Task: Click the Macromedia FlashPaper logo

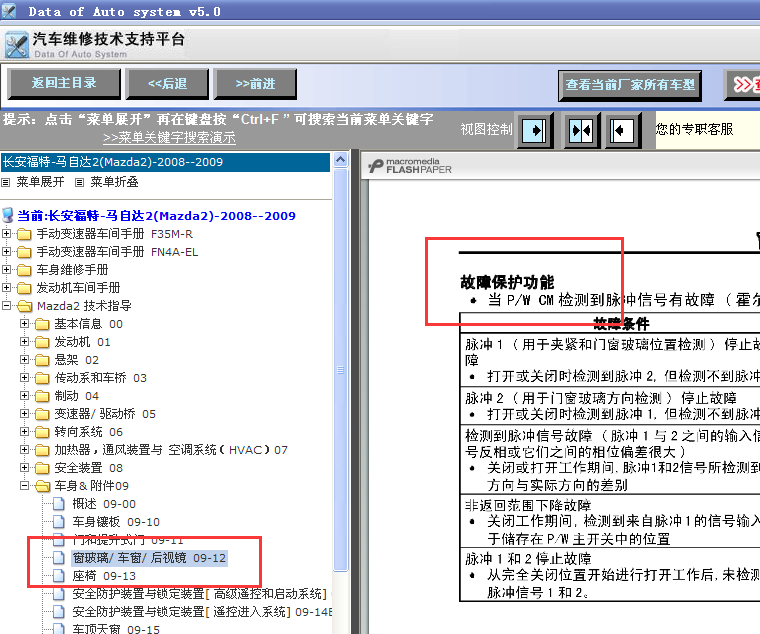Action: [410, 166]
